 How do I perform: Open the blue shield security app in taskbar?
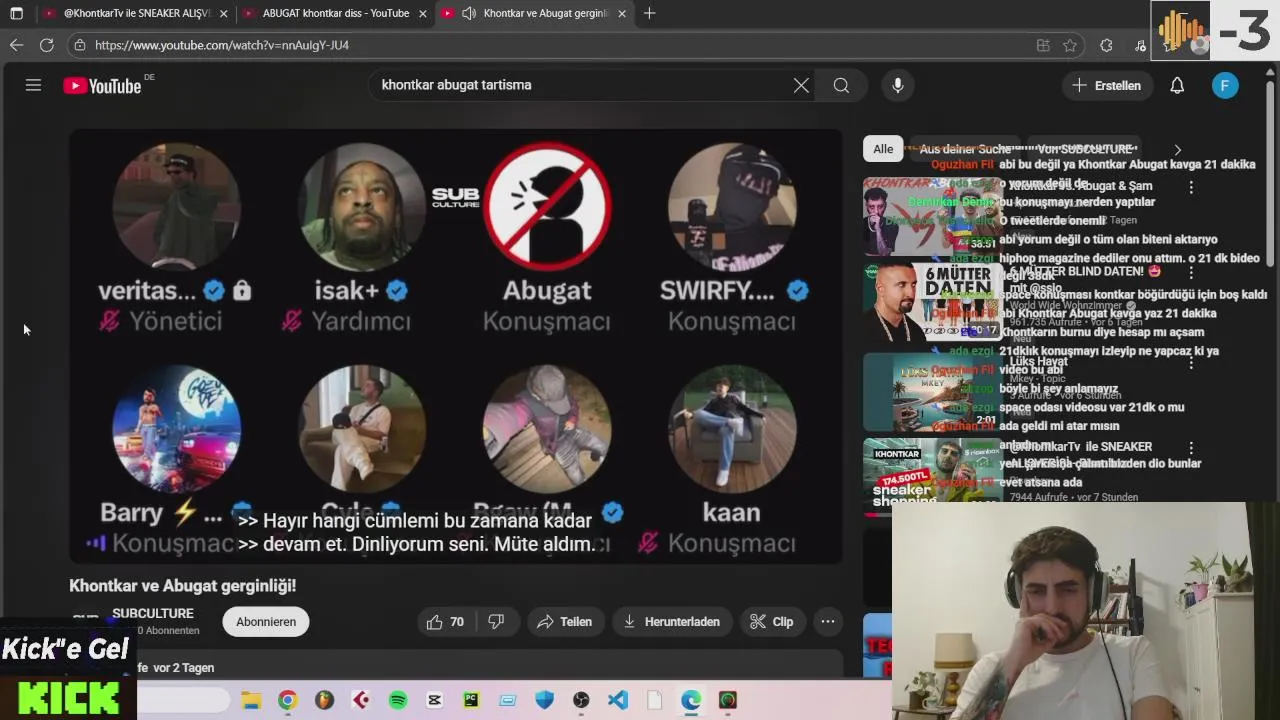coord(544,700)
